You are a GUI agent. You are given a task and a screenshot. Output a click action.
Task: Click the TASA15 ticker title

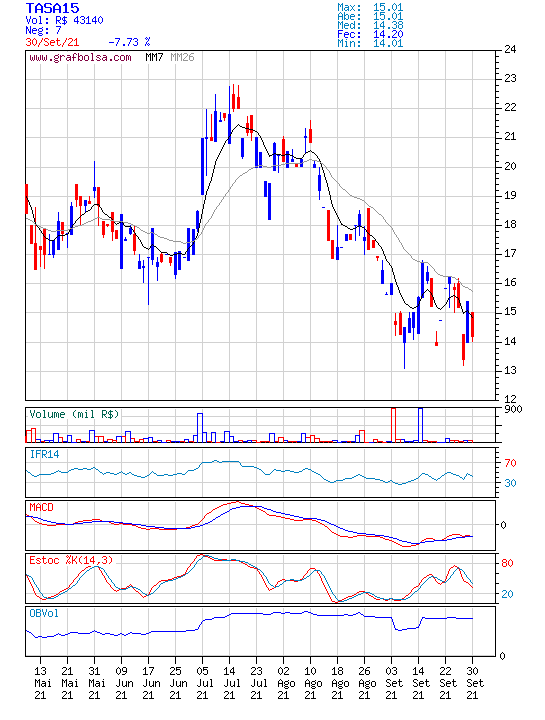click(52, 8)
